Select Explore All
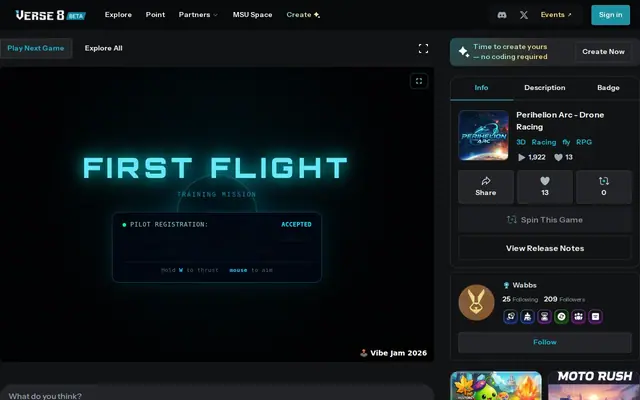This screenshot has height=400, width=640. (103, 48)
